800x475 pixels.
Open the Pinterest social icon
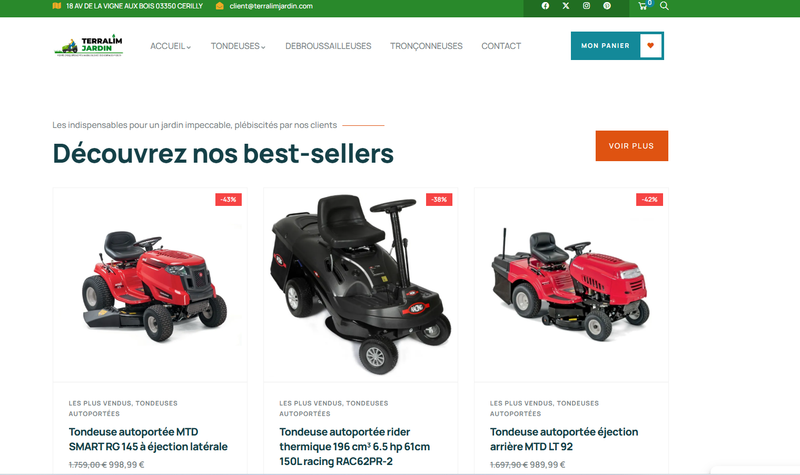(607, 6)
